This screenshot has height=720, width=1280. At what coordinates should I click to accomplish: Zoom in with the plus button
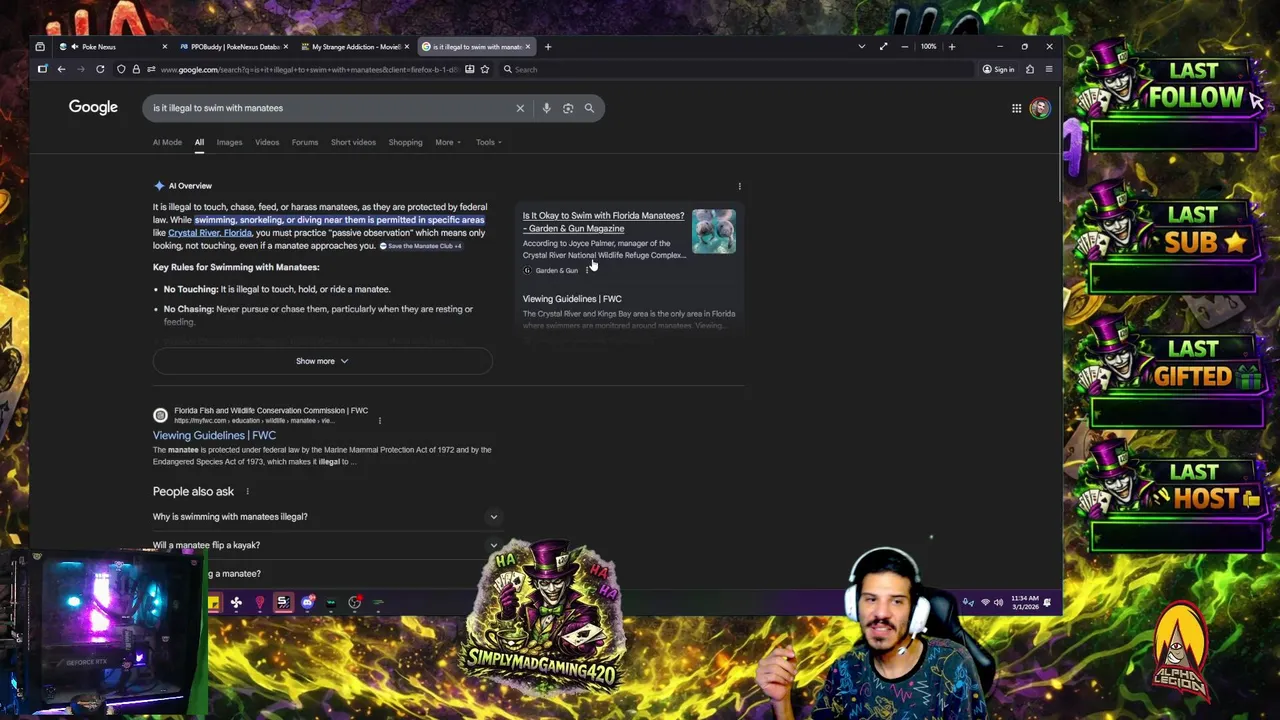coord(951,46)
